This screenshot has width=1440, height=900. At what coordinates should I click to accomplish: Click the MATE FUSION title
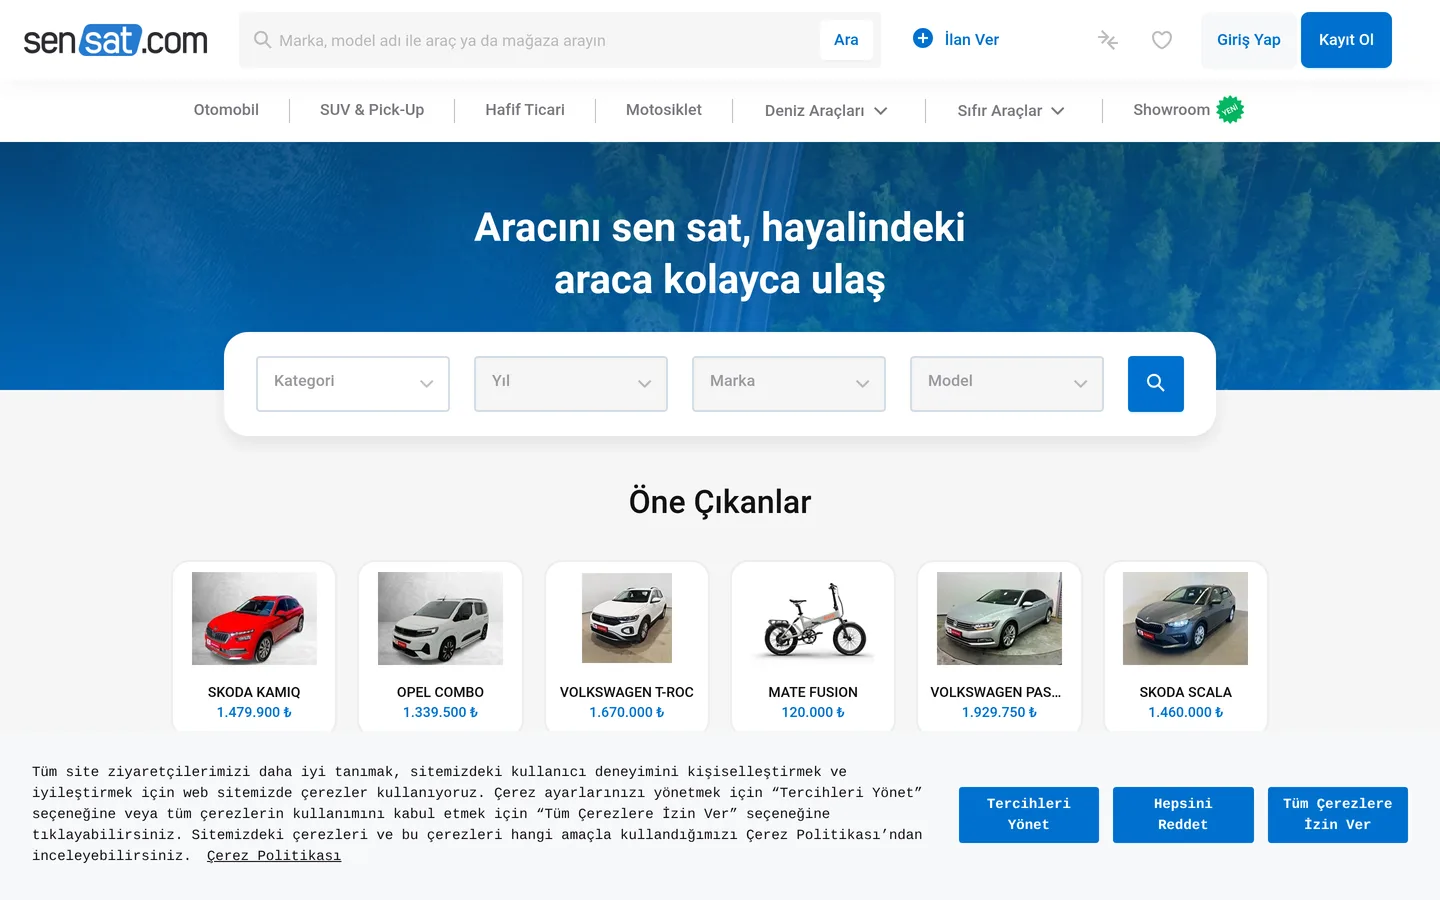click(813, 692)
